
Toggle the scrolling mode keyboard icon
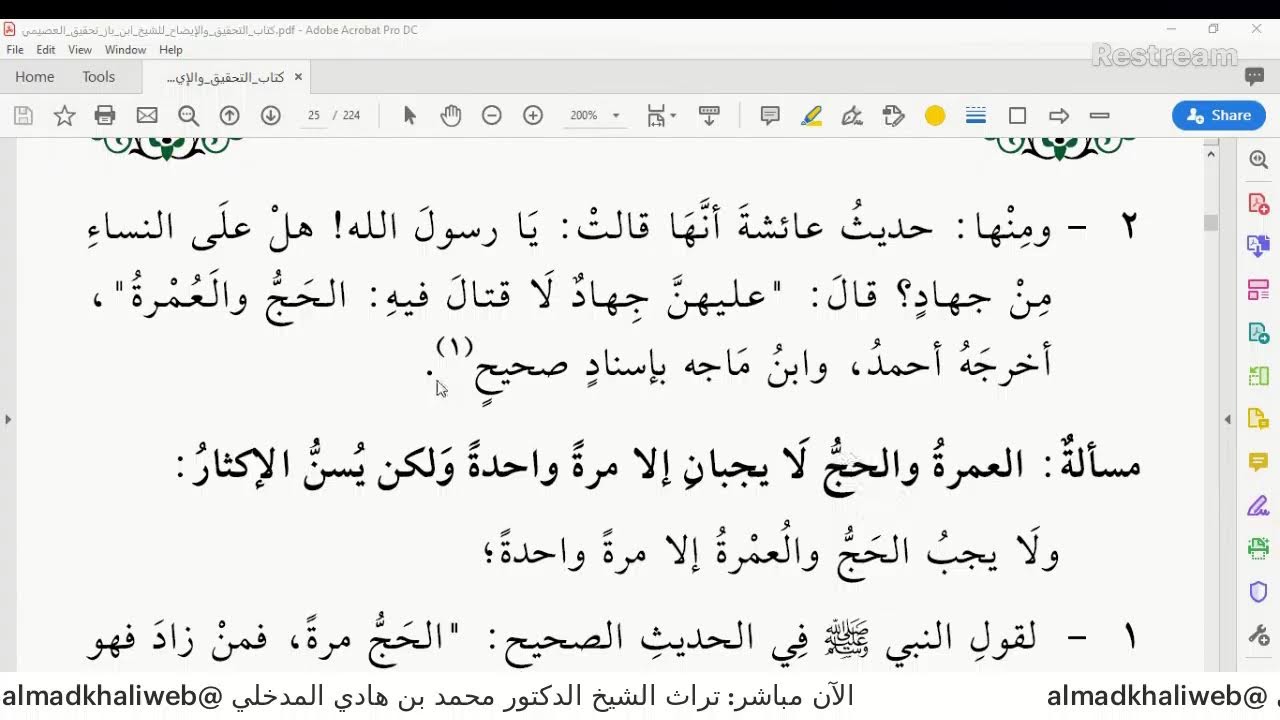(709, 116)
